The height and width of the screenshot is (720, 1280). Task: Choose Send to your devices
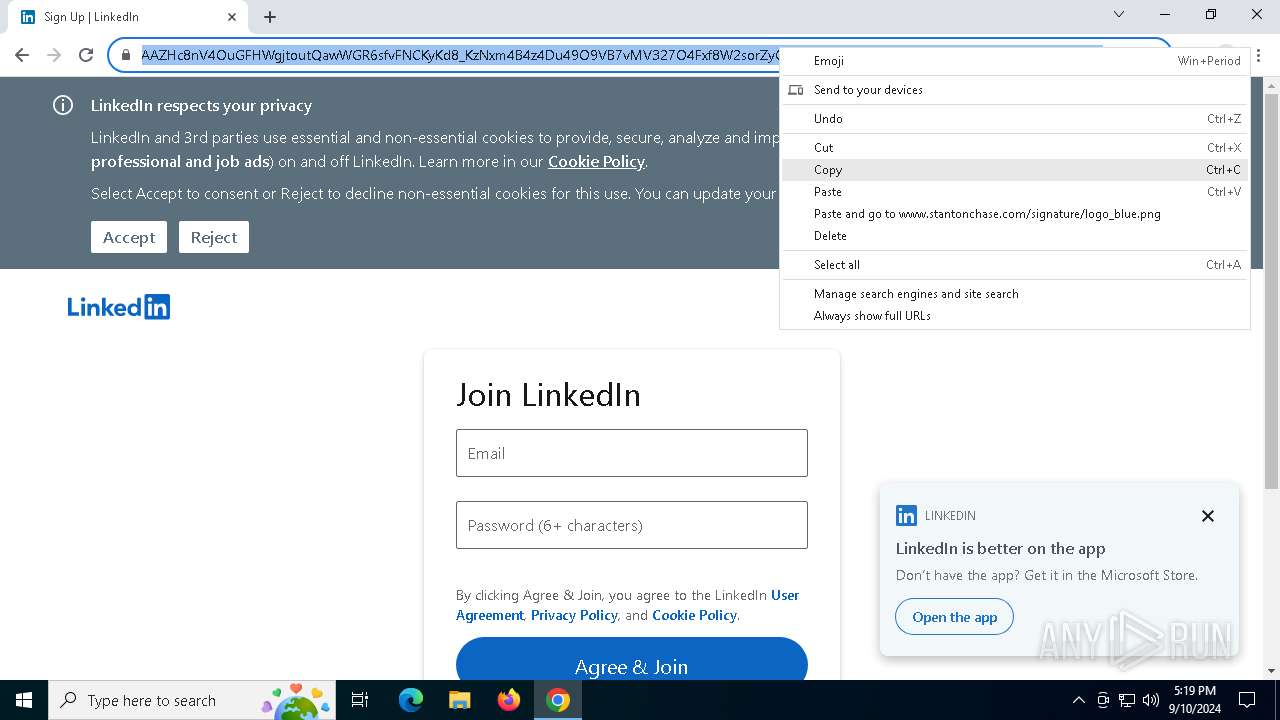pyautogui.click(x=1015, y=90)
